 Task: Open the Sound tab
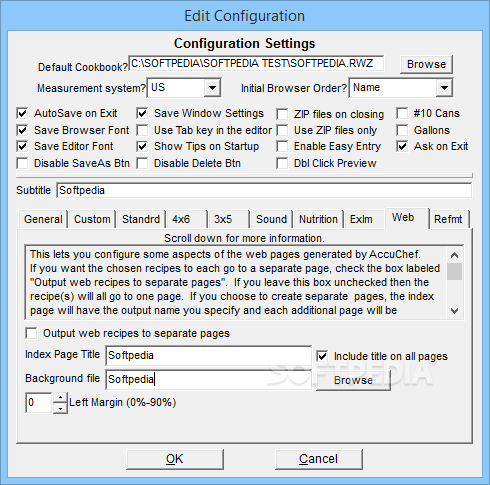click(x=271, y=219)
